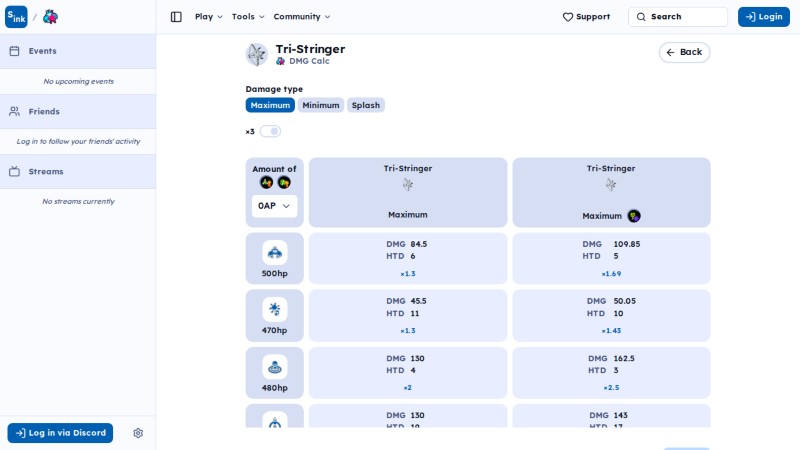Toggle the ×3 multiplier switch
The height and width of the screenshot is (450, 800).
coord(270,131)
